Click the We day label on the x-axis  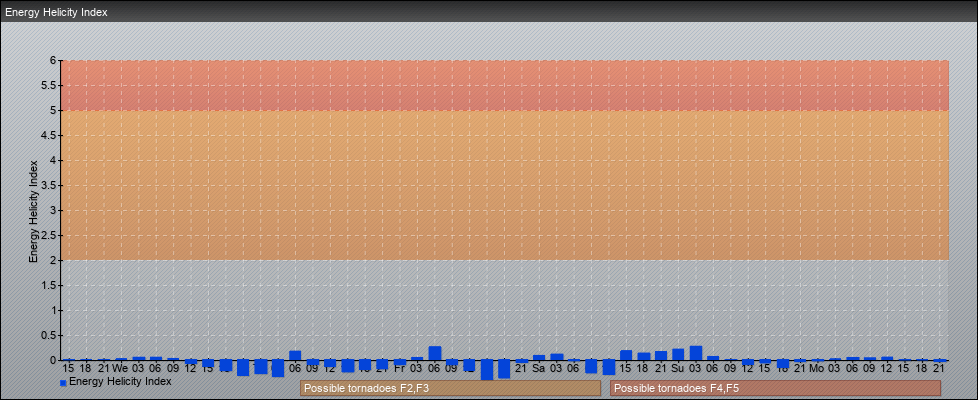(x=120, y=368)
